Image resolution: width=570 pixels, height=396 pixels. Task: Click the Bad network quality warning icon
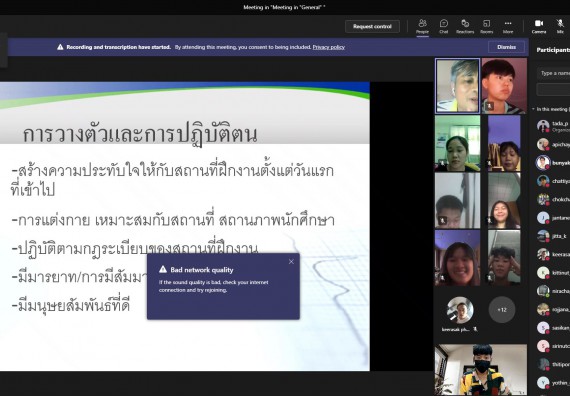point(163,269)
